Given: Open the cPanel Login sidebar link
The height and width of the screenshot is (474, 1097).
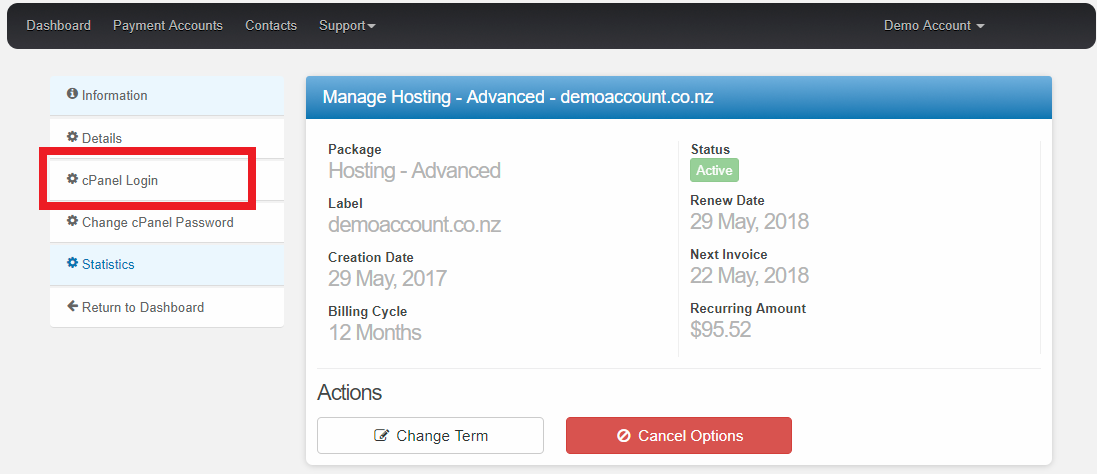Looking at the screenshot, I should click(x=120, y=181).
